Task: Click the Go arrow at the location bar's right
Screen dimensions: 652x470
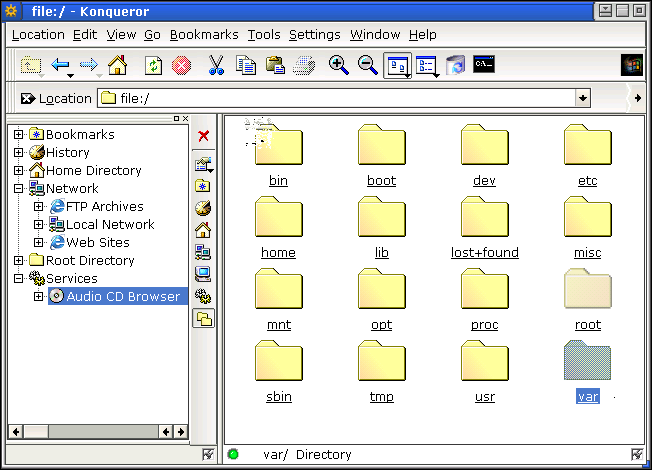Action: point(637,98)
